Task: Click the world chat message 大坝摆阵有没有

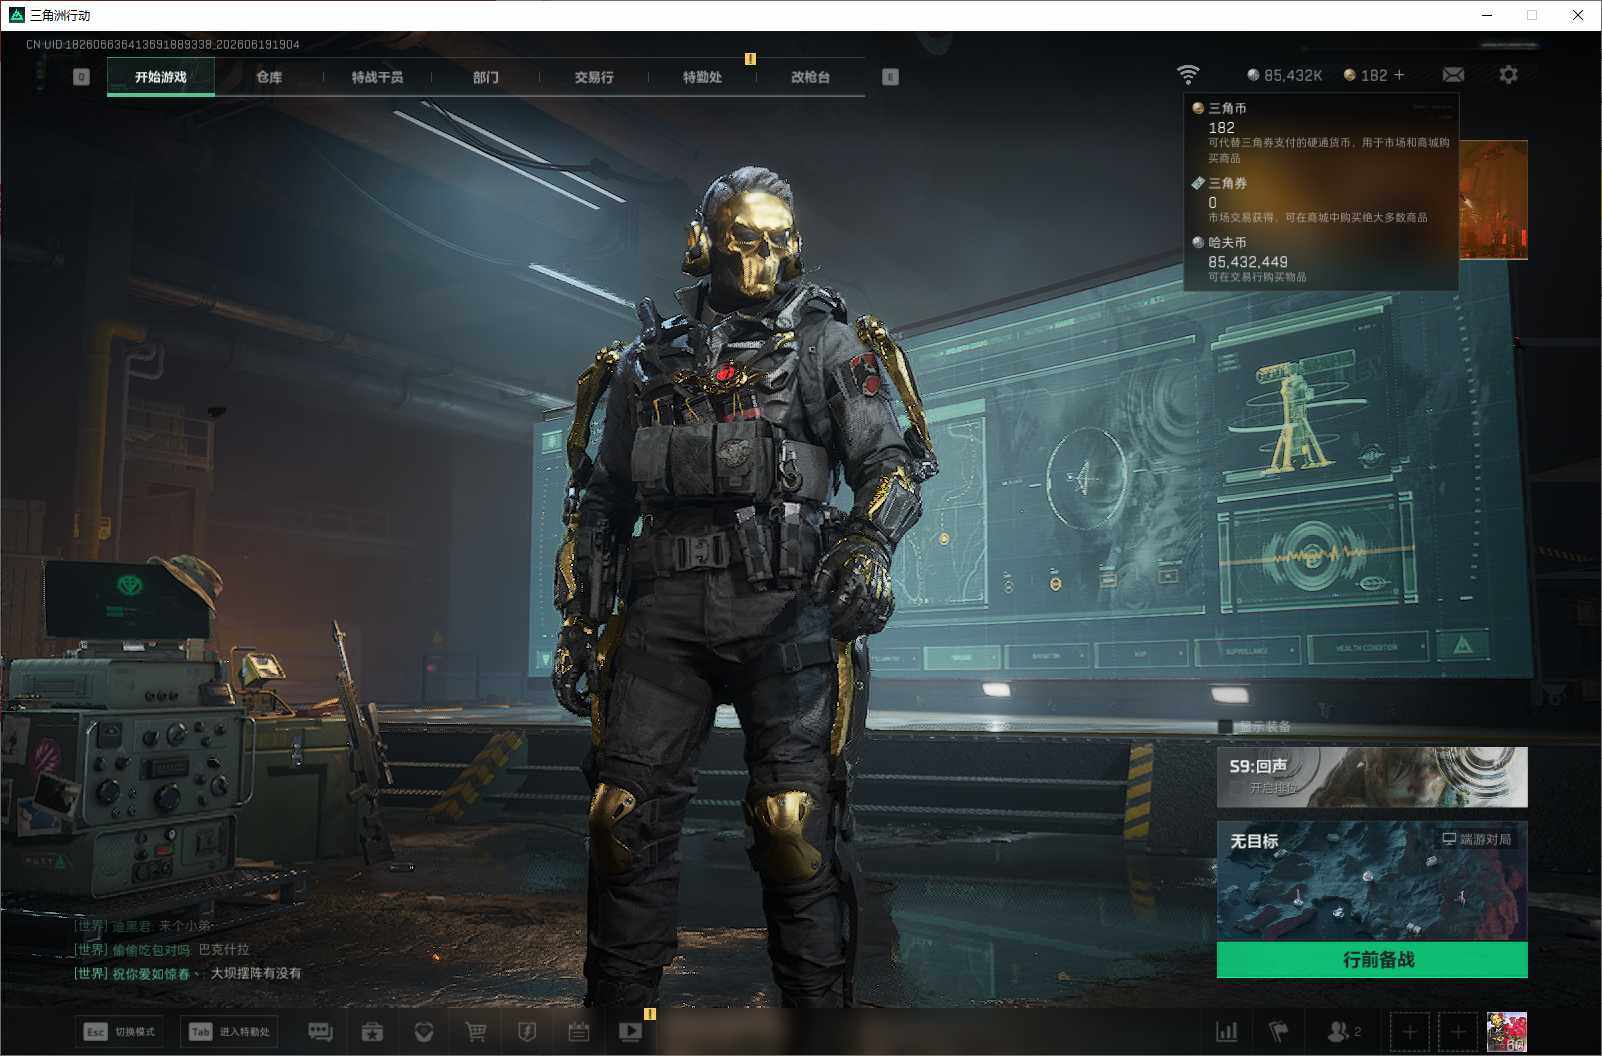Action: (x=255, y=973)
